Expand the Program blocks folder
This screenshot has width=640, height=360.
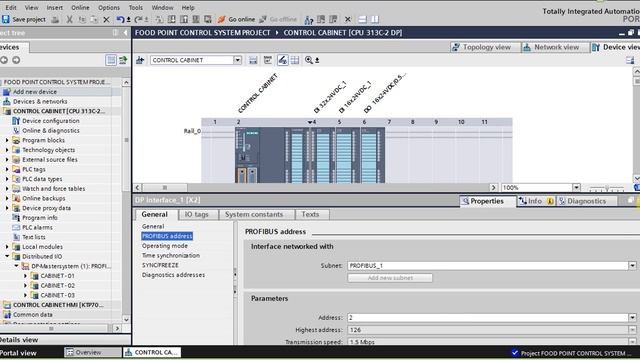[7, 140]
